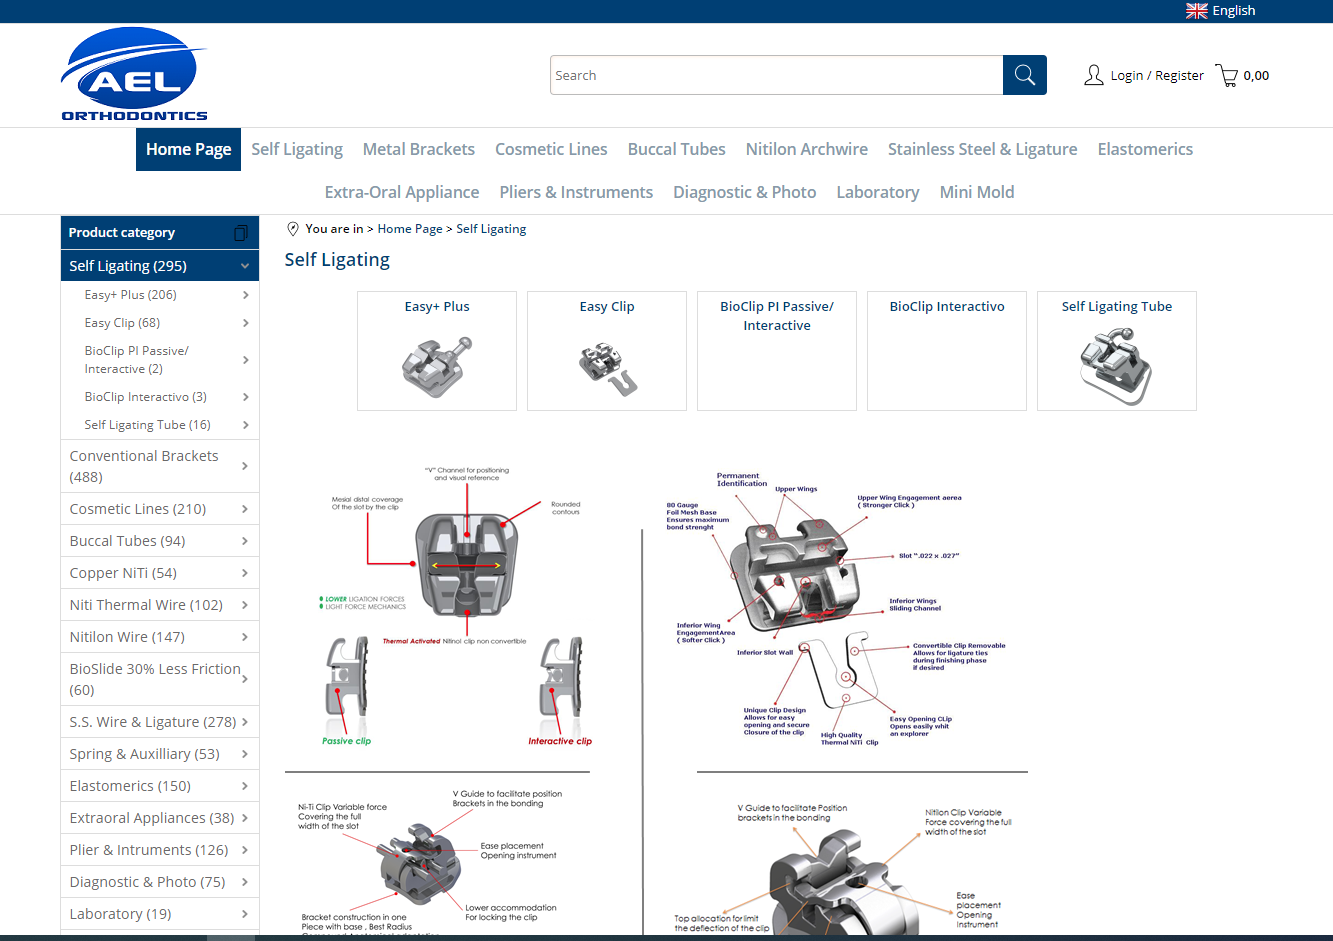
Task: Click the breadcrumb location pin icon
Action: (x=293, y=229)
